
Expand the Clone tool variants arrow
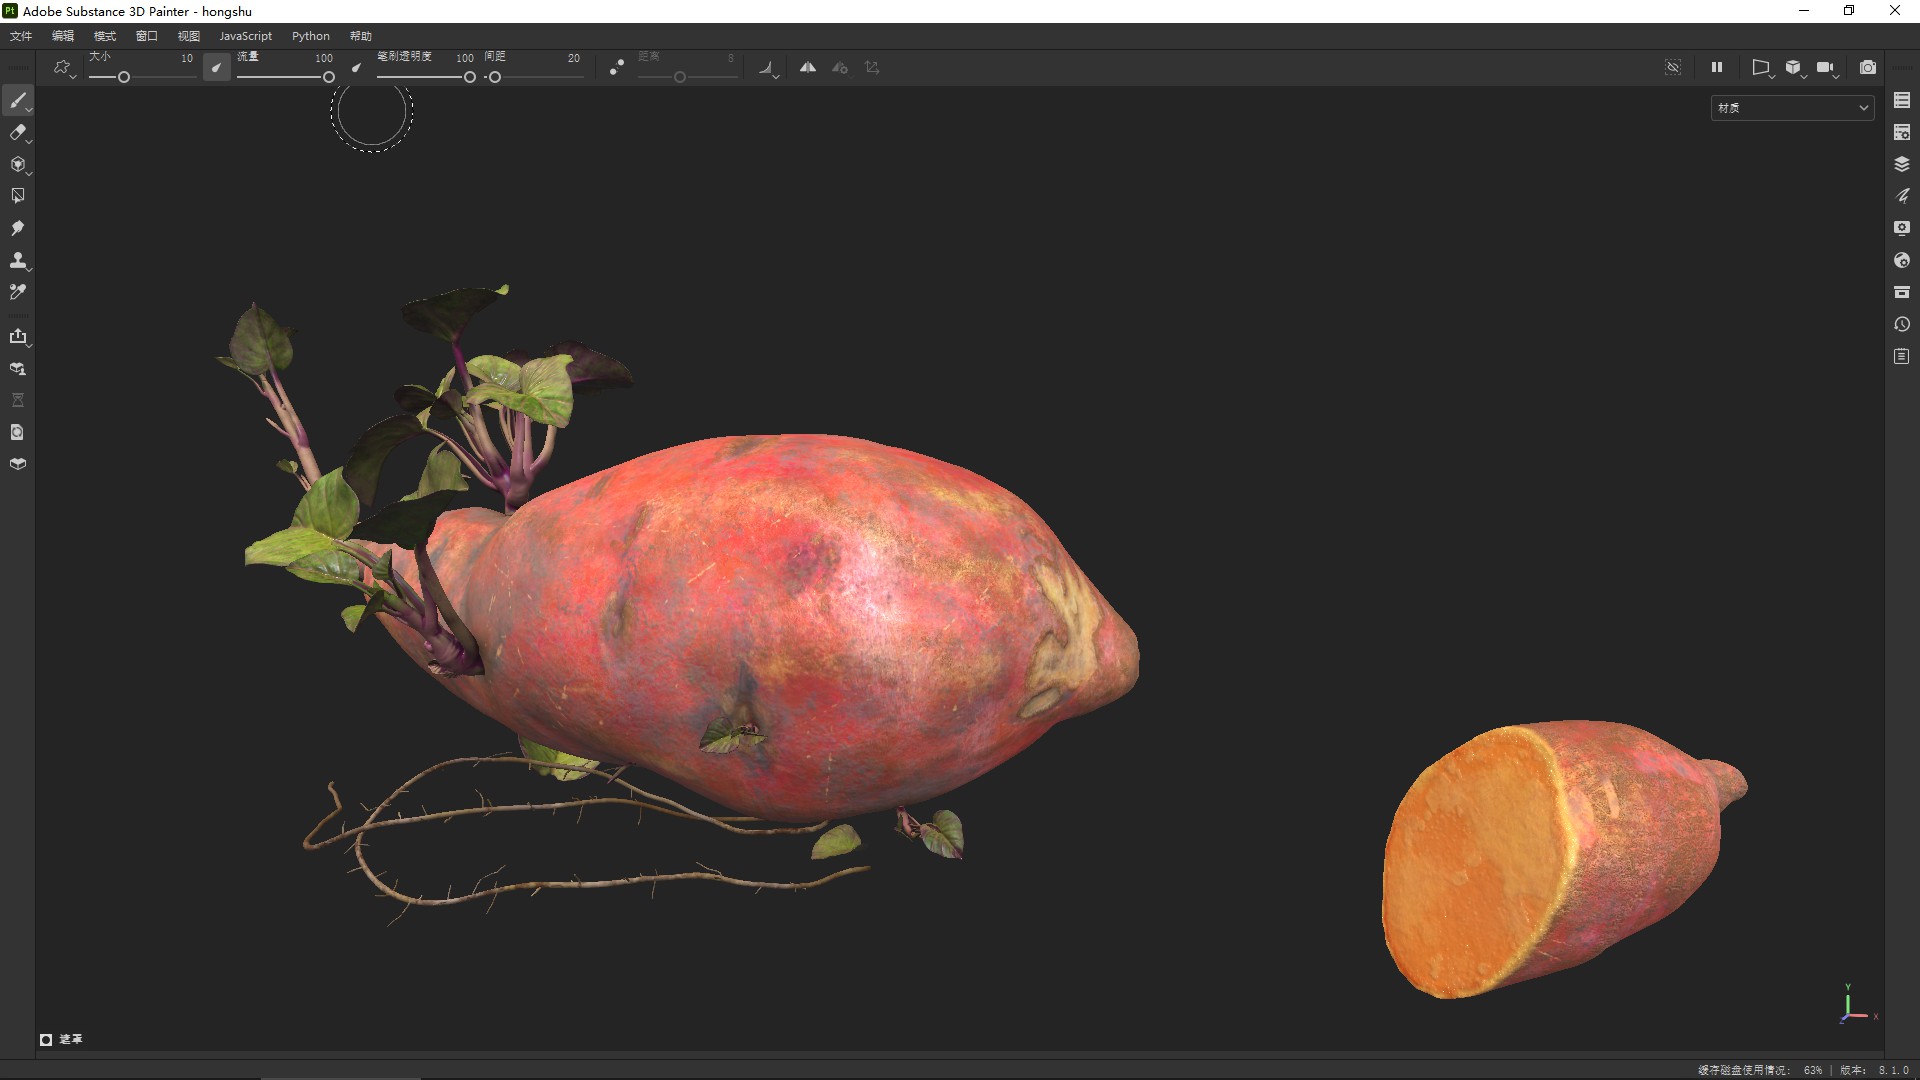coord(30,269)
